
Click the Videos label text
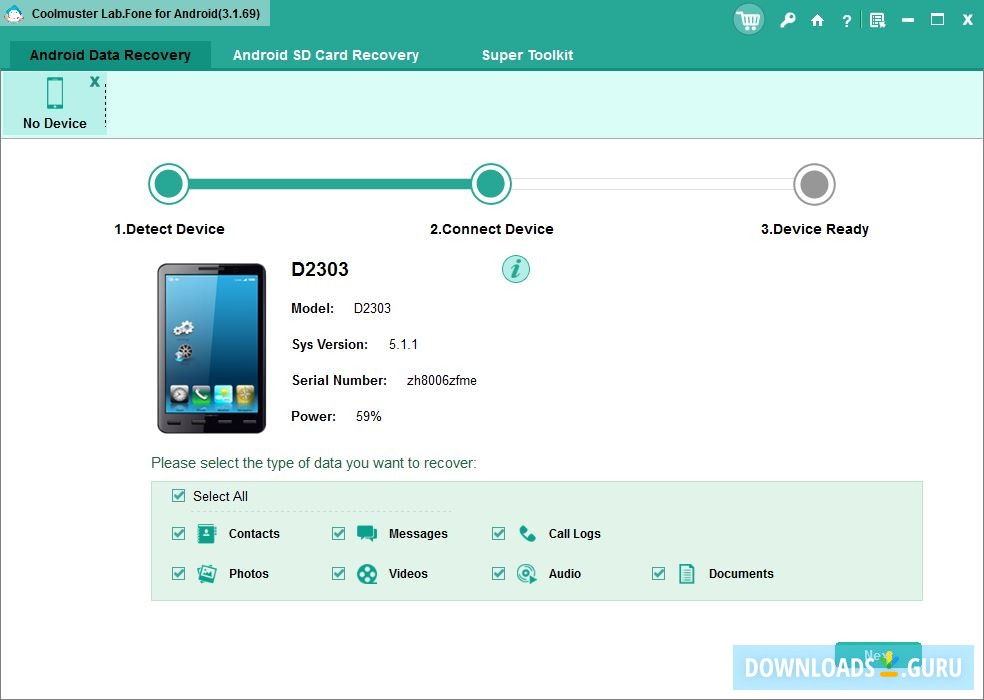tap(408, 574)
